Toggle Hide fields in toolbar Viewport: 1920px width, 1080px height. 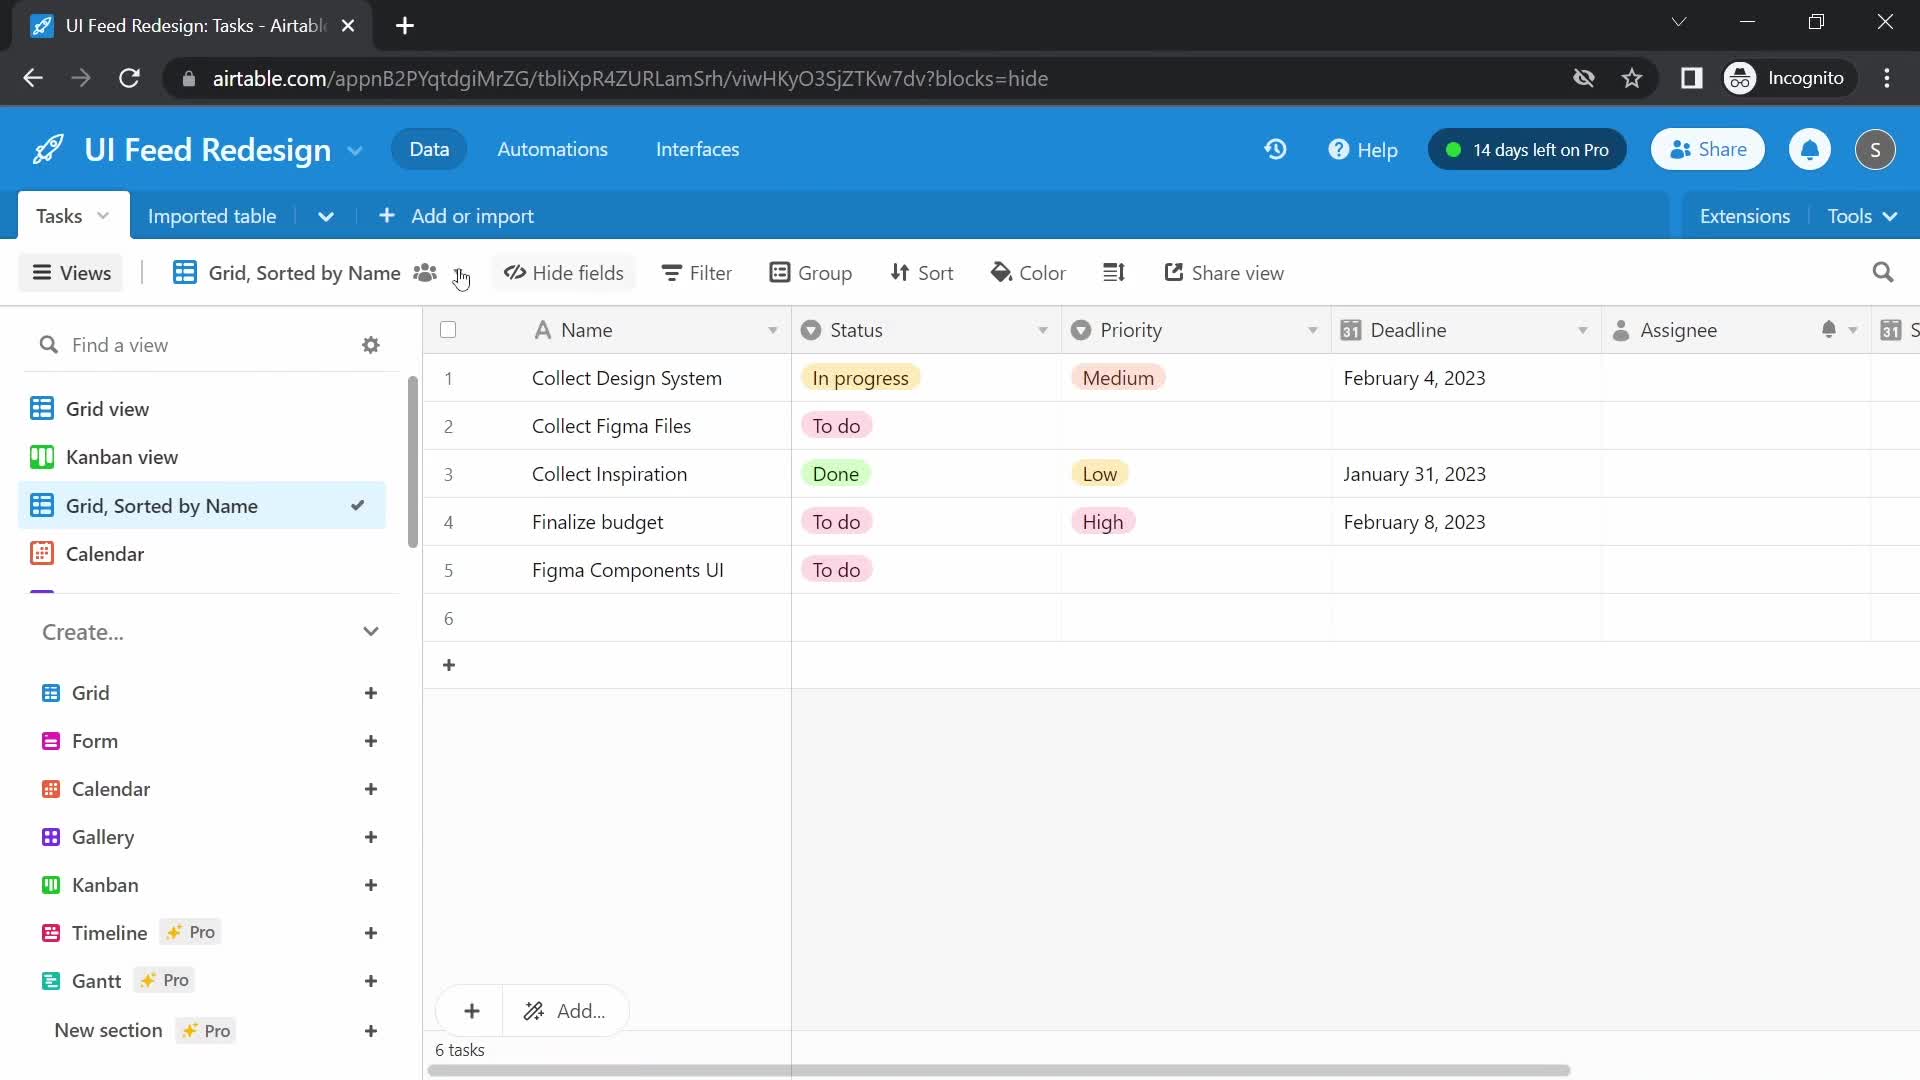coord(563,273)
